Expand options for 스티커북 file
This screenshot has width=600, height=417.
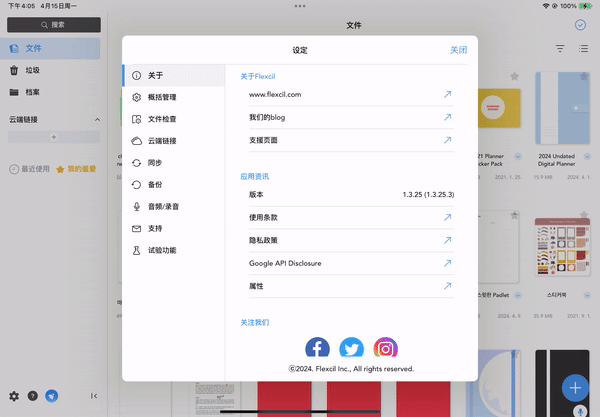pyautogui.click(x=587, y=295)
